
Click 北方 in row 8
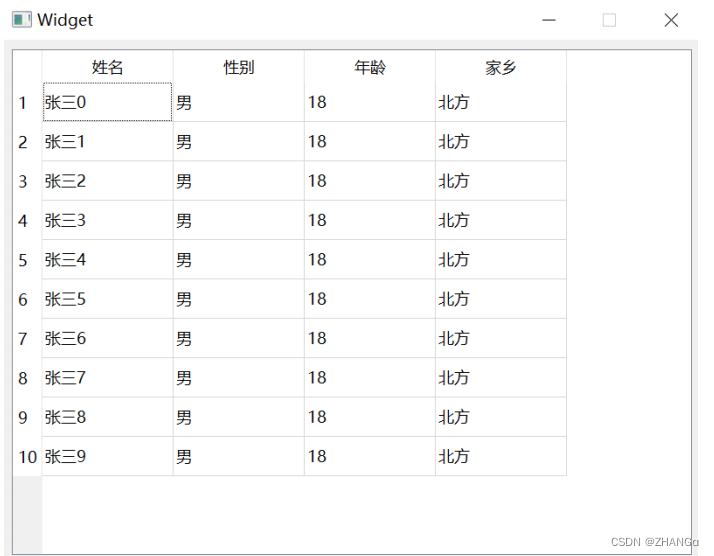click(501, 378)
